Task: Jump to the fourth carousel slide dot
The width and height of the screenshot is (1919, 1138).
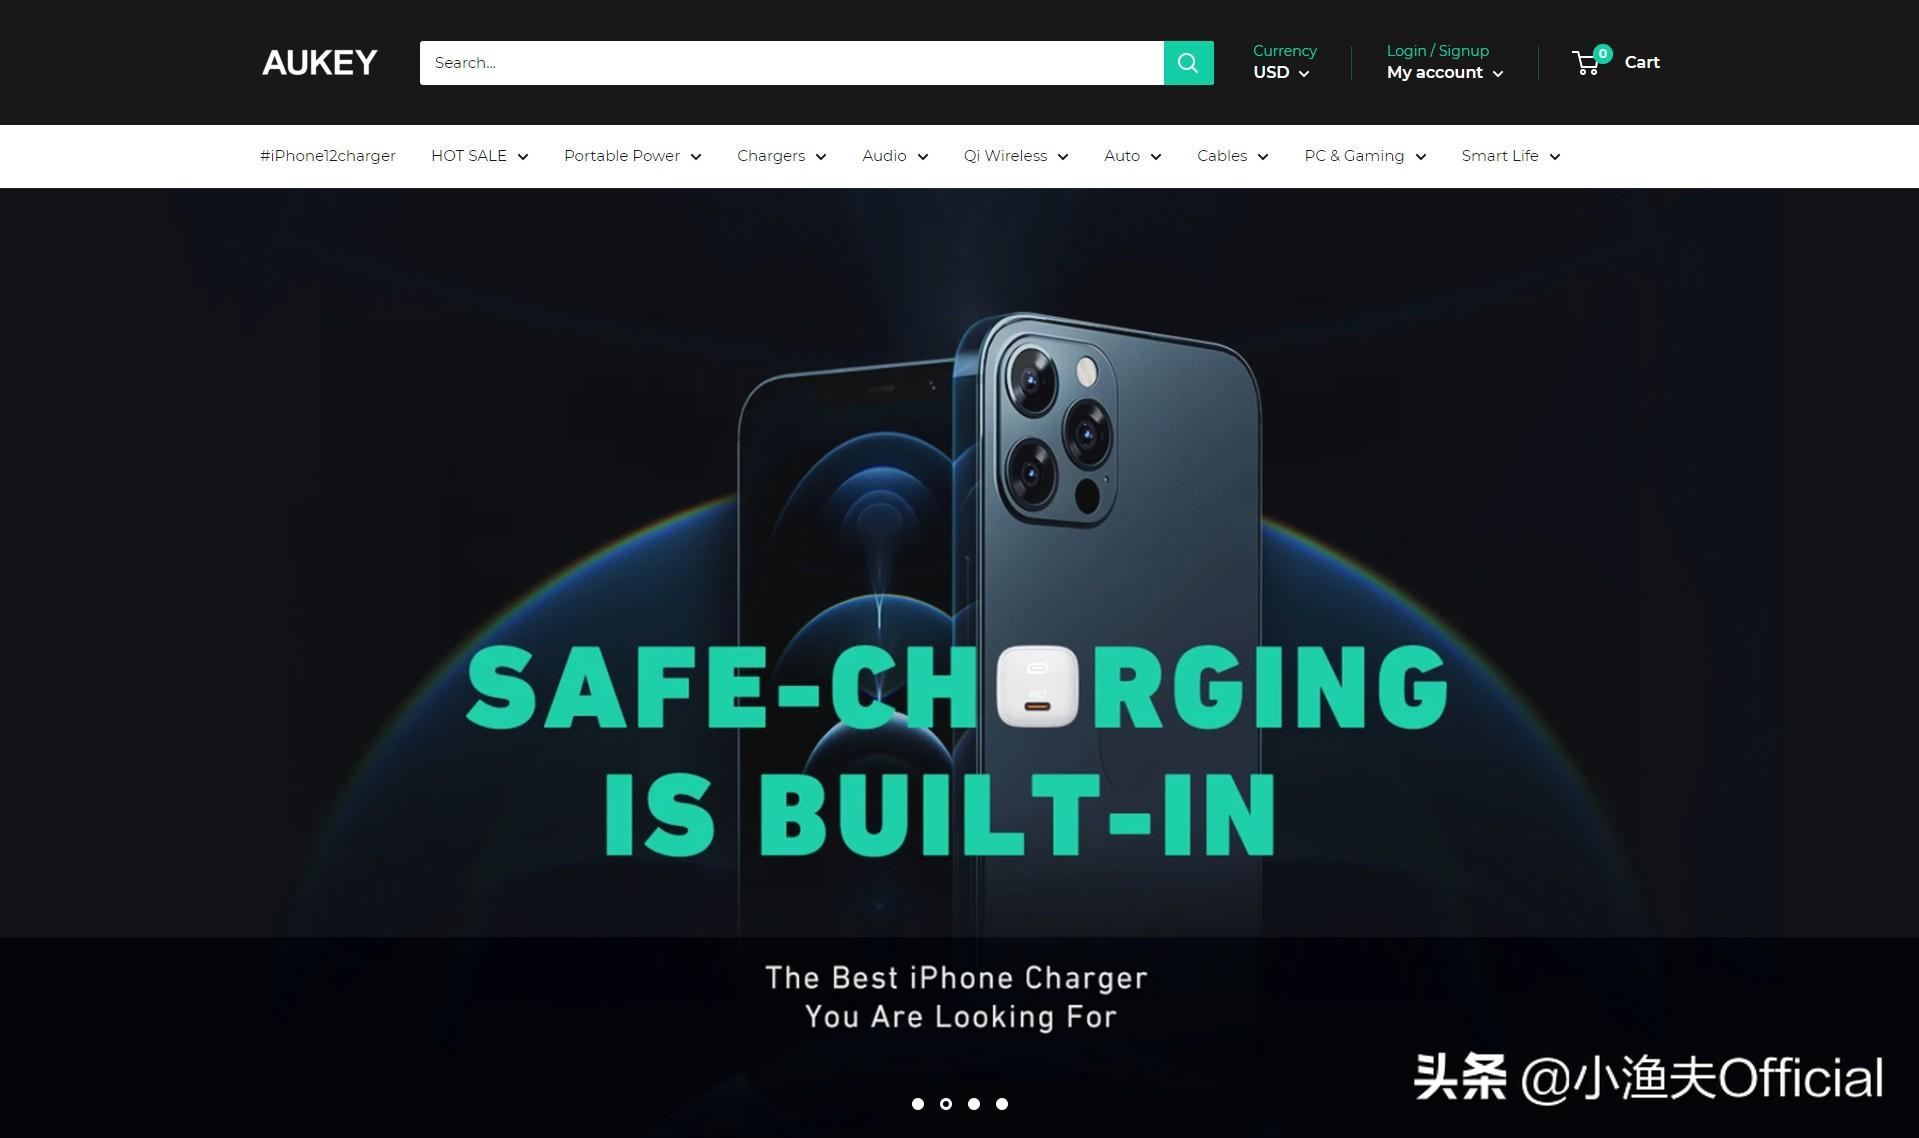Action: 1002,1104
